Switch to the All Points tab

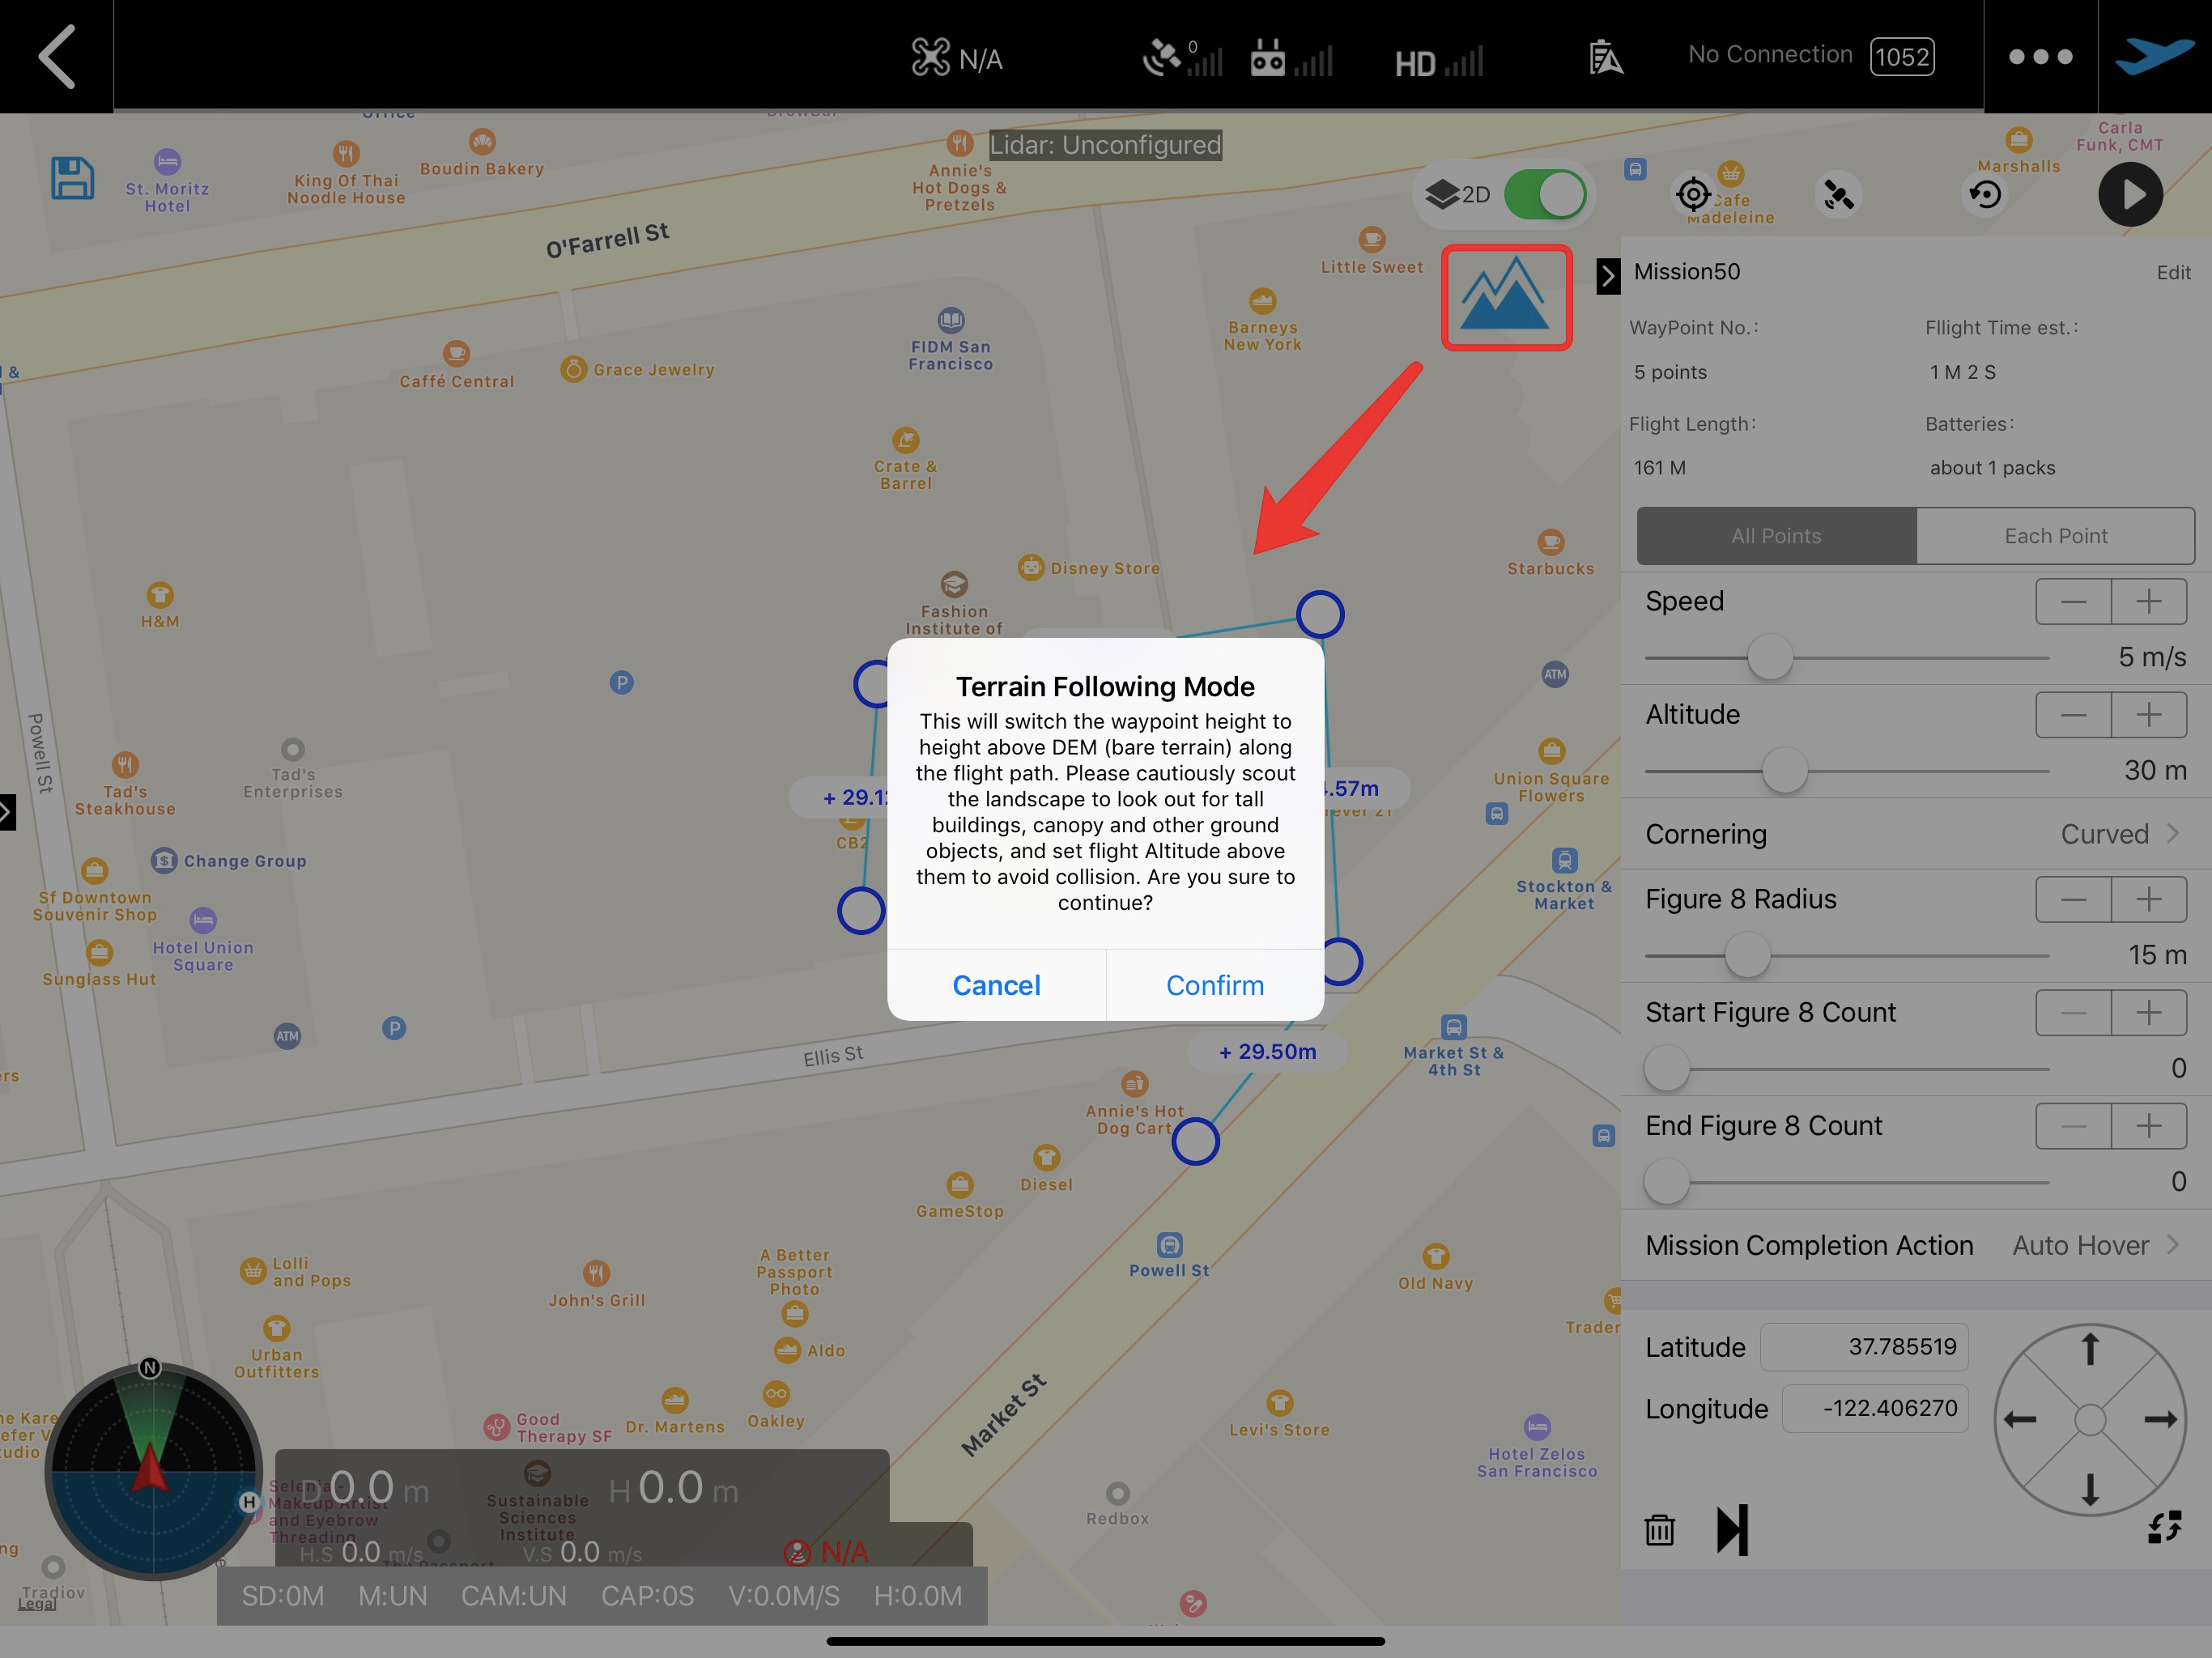(x=1776, y=536)
